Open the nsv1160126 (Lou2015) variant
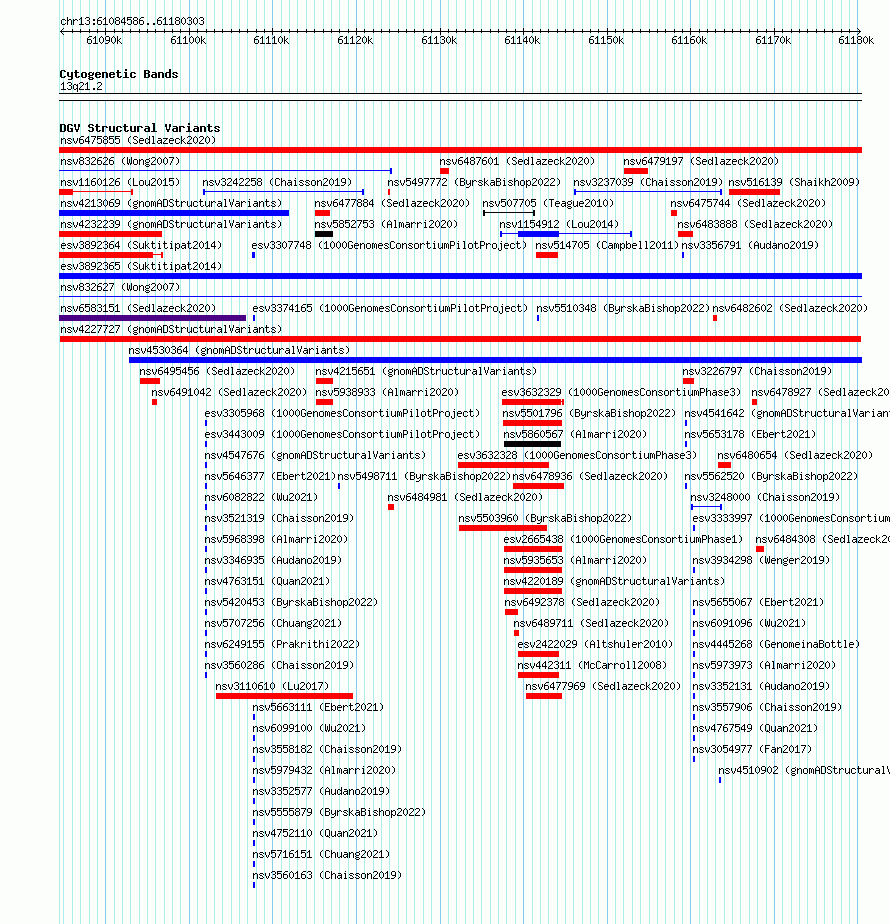890x924 pixels. (120, 183)
